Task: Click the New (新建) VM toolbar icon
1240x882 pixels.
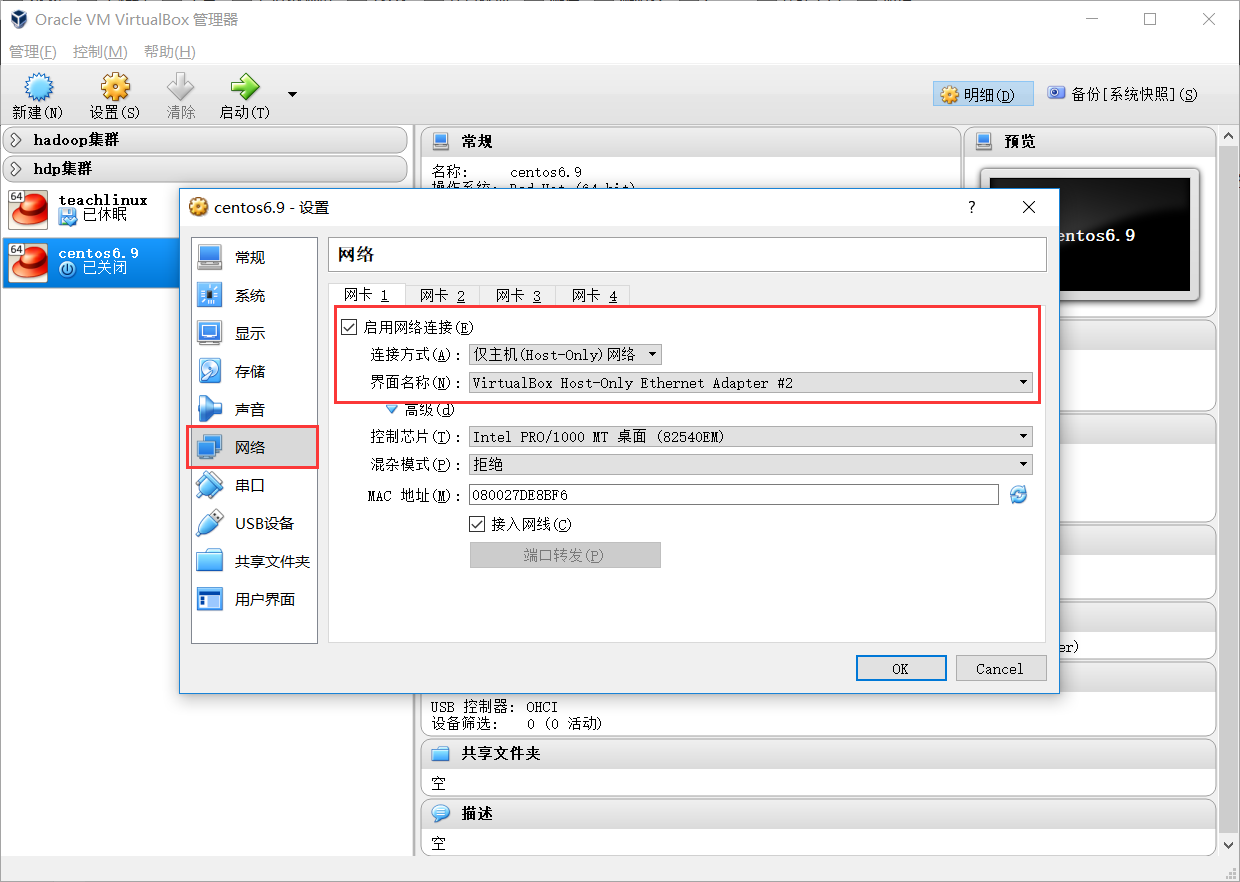Action: point(38,87)
